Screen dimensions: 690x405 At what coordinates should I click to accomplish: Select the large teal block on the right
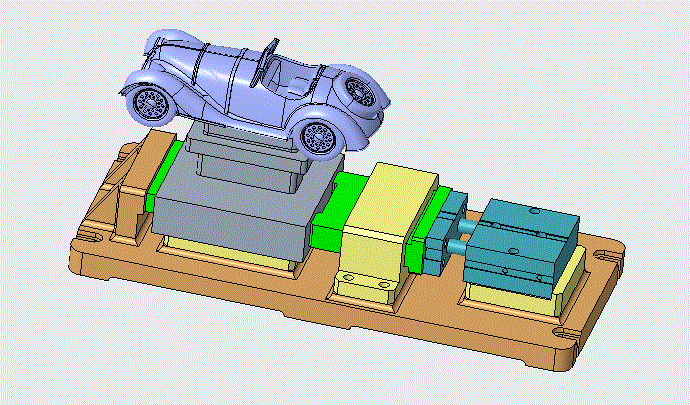(x=524, y=247)
